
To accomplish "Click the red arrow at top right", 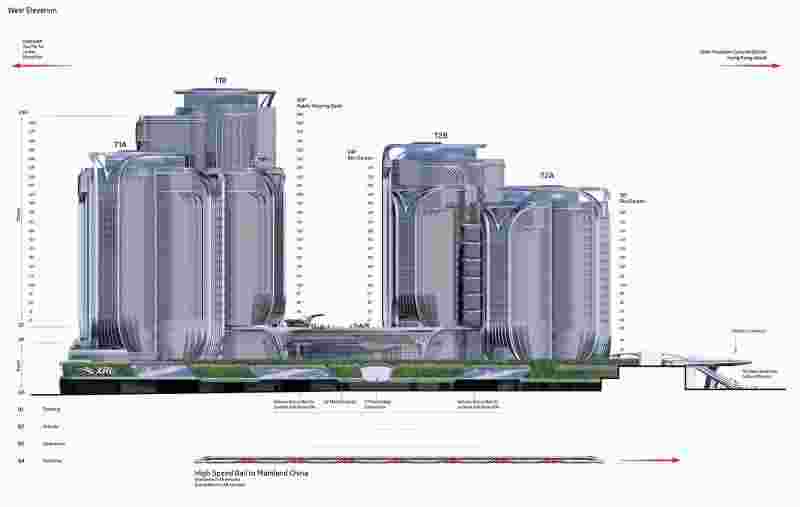I will click(x=751, y=66).
